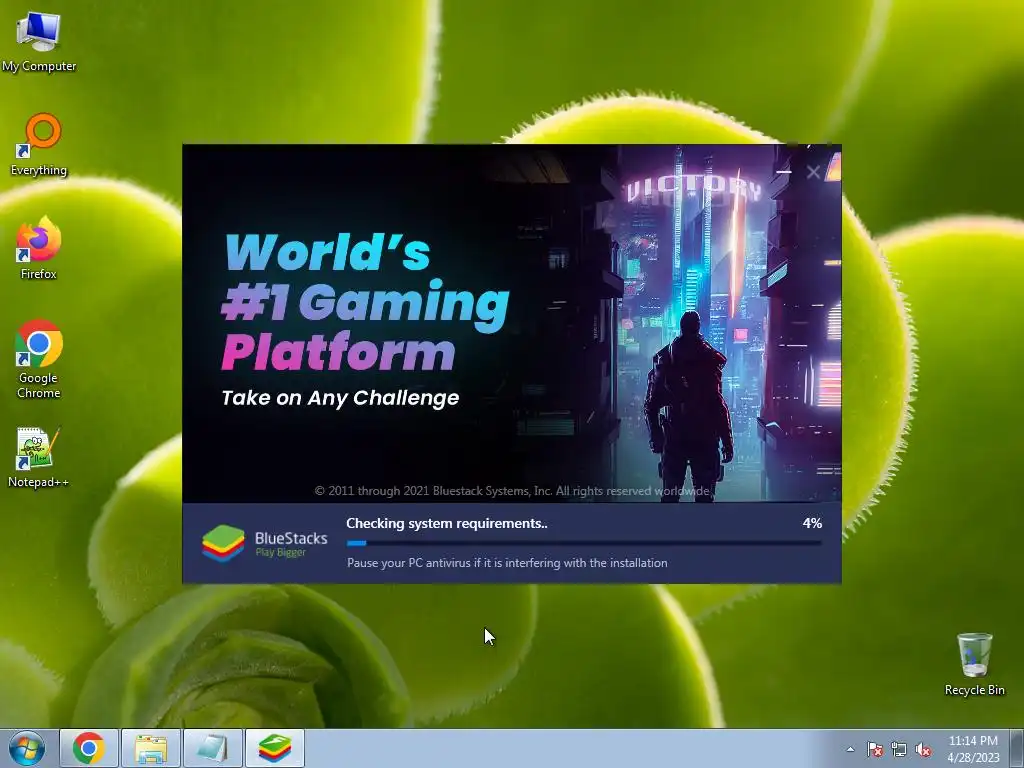Open the muted volume tray icon
The width and height of the screenshot is (1024, 768).
coord(923,749)
